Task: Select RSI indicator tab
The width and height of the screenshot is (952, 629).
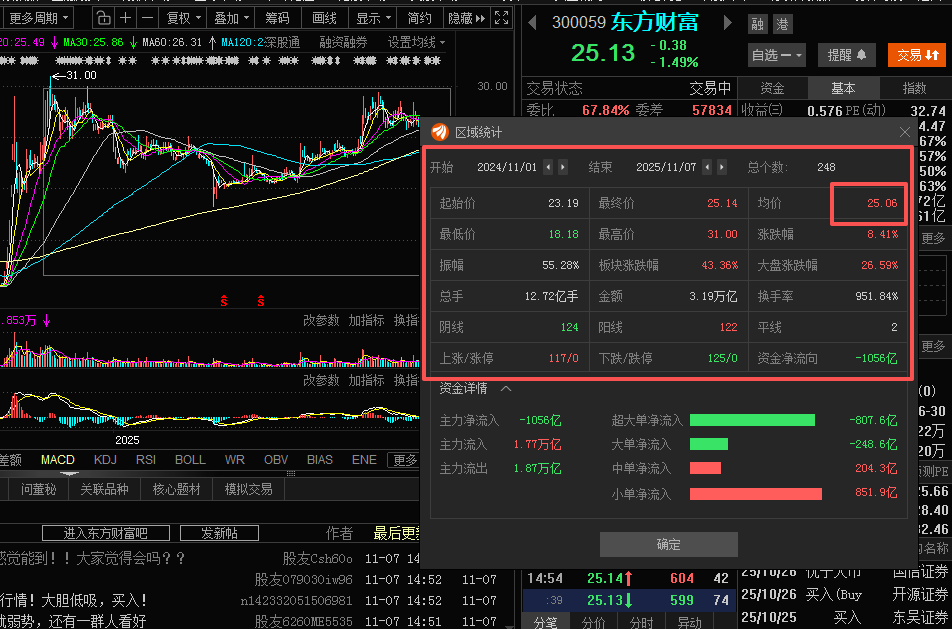Action: tap(146, 460)
